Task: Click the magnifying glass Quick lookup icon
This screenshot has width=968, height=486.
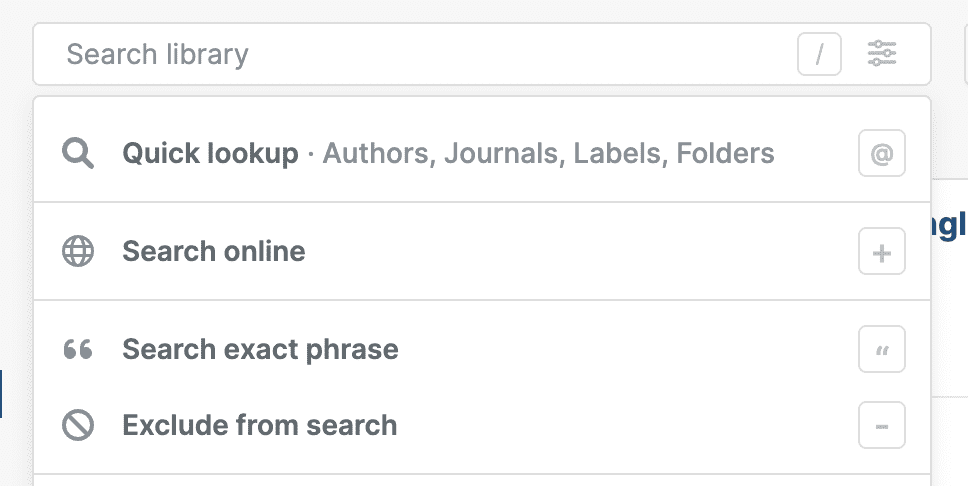Action: [78, 154]
